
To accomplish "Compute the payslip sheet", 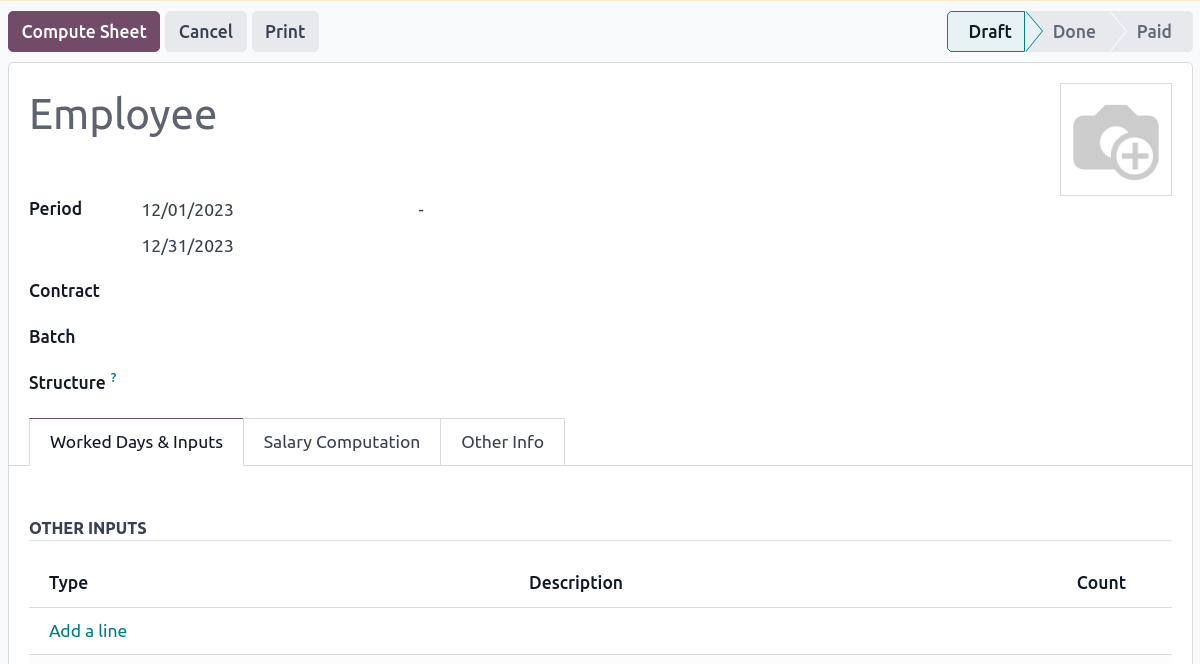I will pos(84,31).
